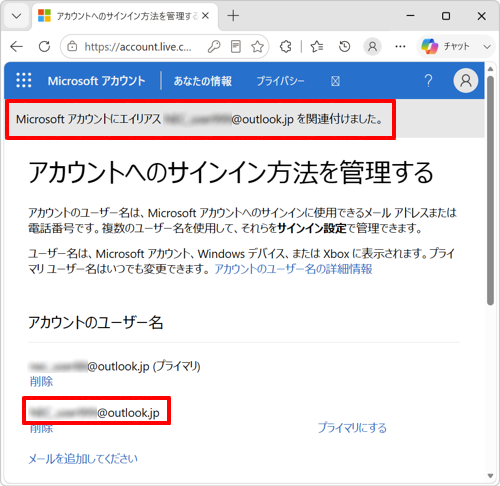Open the tab actions chevron menu
The height and width of the screenshot is (486, 500).
17,16
